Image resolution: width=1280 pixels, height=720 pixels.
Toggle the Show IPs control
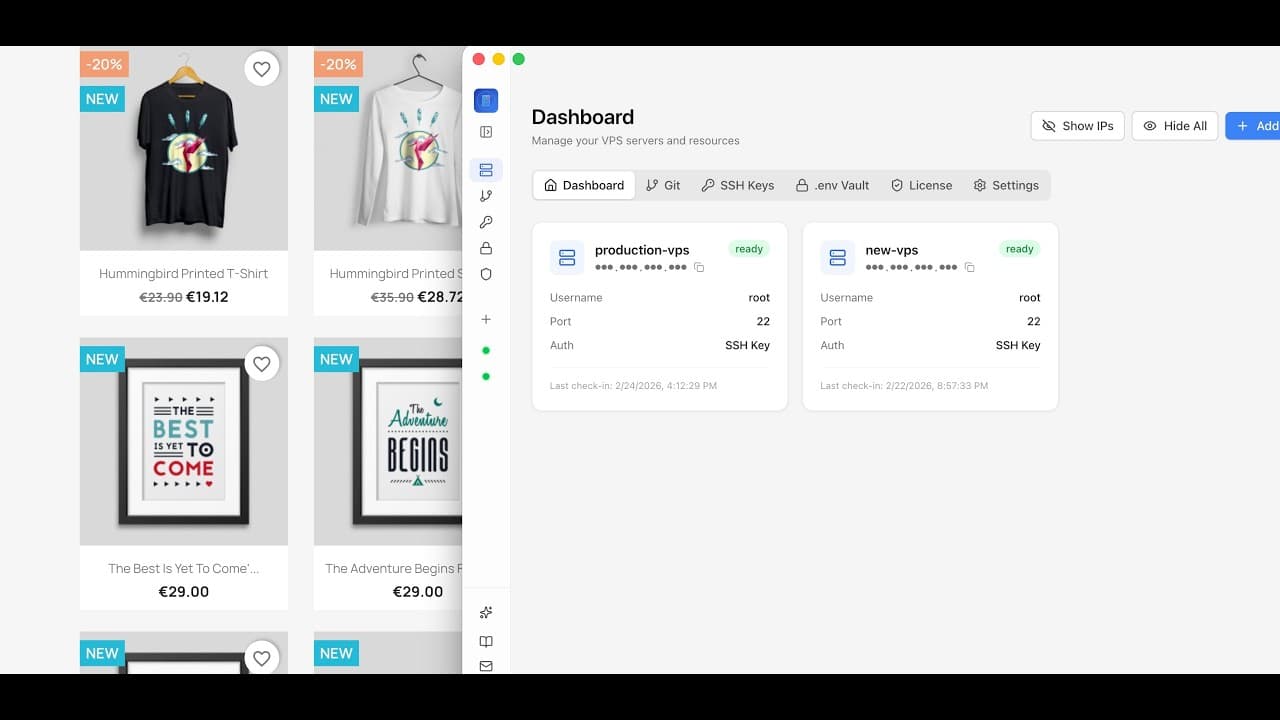[1077, 126]
